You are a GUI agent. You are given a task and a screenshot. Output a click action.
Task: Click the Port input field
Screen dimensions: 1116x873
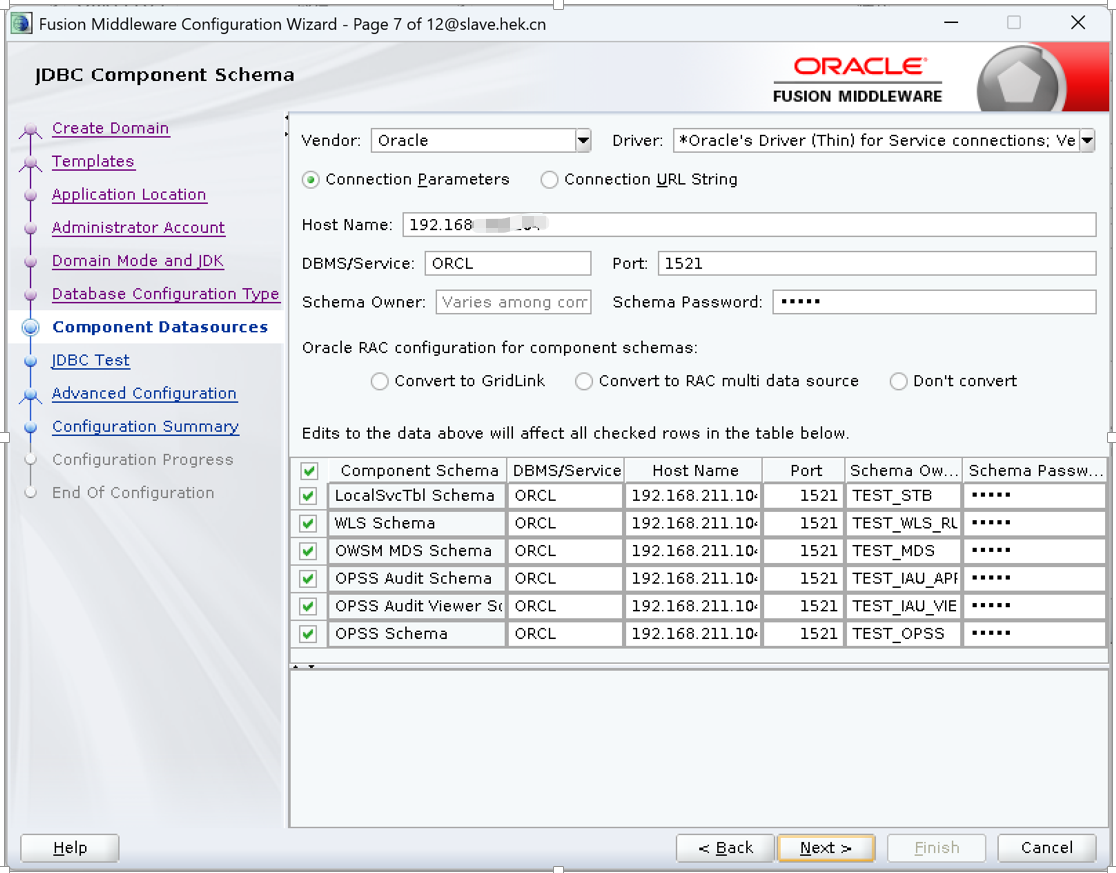coord(877,263)
